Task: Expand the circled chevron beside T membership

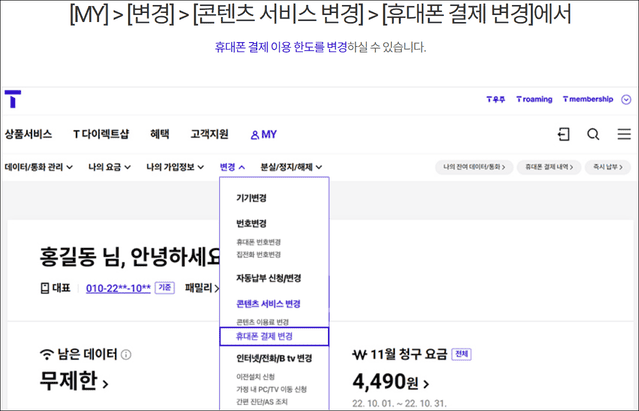Action: pyautogui.click(x=626, y=99)
